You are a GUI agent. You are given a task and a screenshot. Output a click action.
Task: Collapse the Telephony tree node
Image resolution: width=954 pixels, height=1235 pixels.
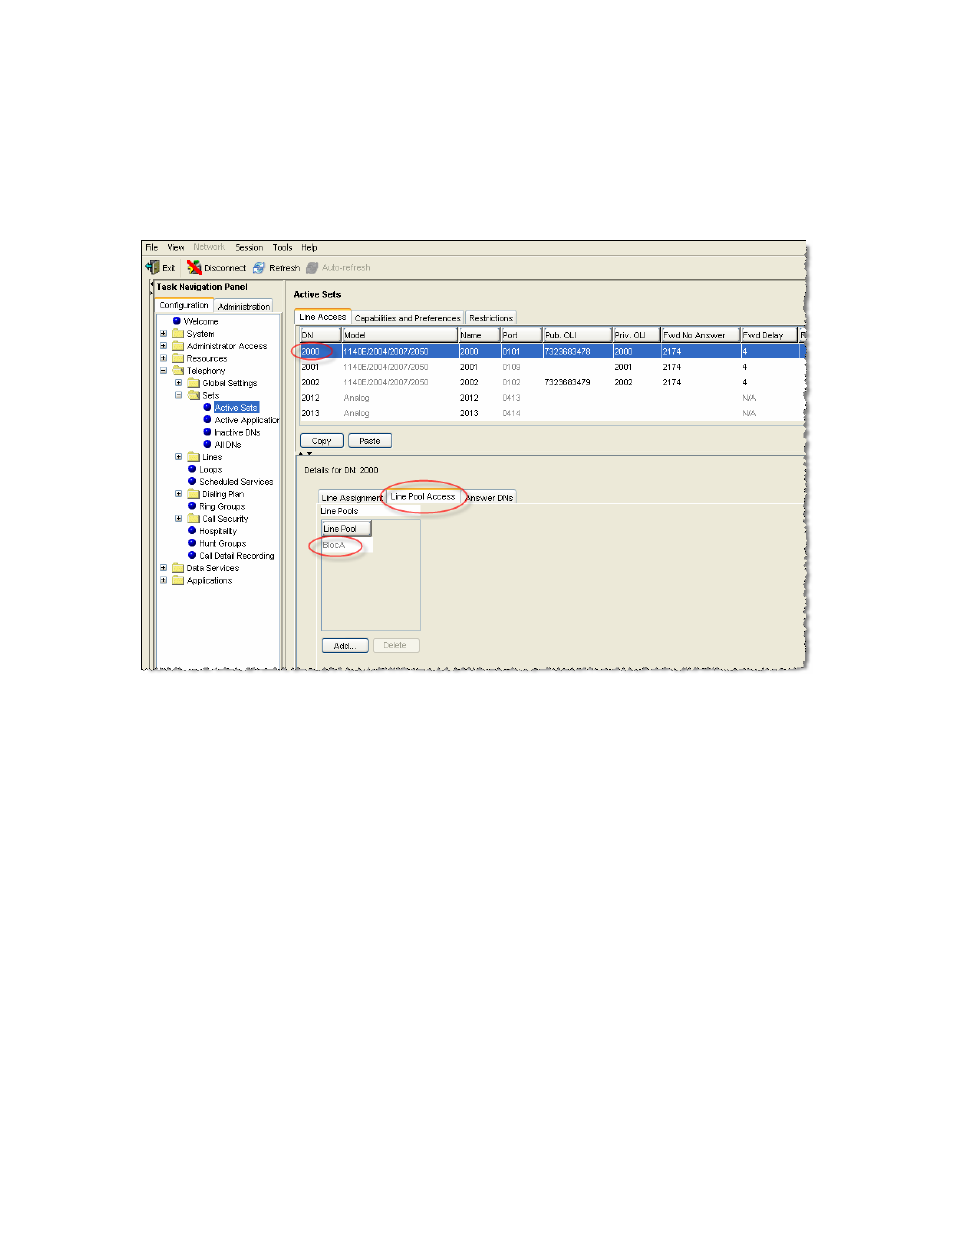[164, 370]
